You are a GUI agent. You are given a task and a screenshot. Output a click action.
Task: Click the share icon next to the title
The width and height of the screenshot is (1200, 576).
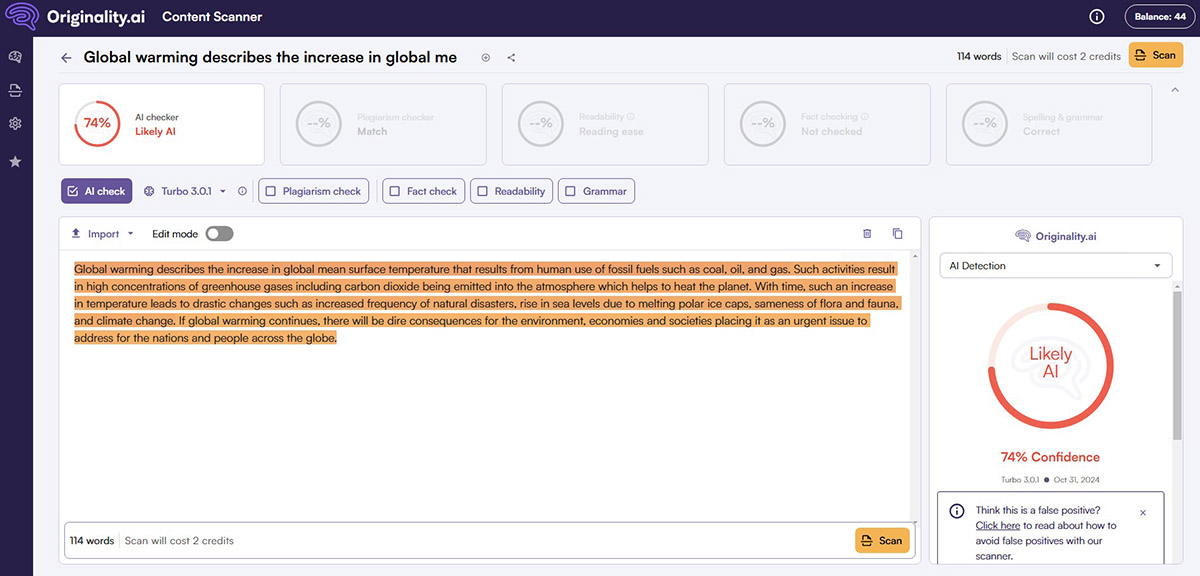coord(511,58)
